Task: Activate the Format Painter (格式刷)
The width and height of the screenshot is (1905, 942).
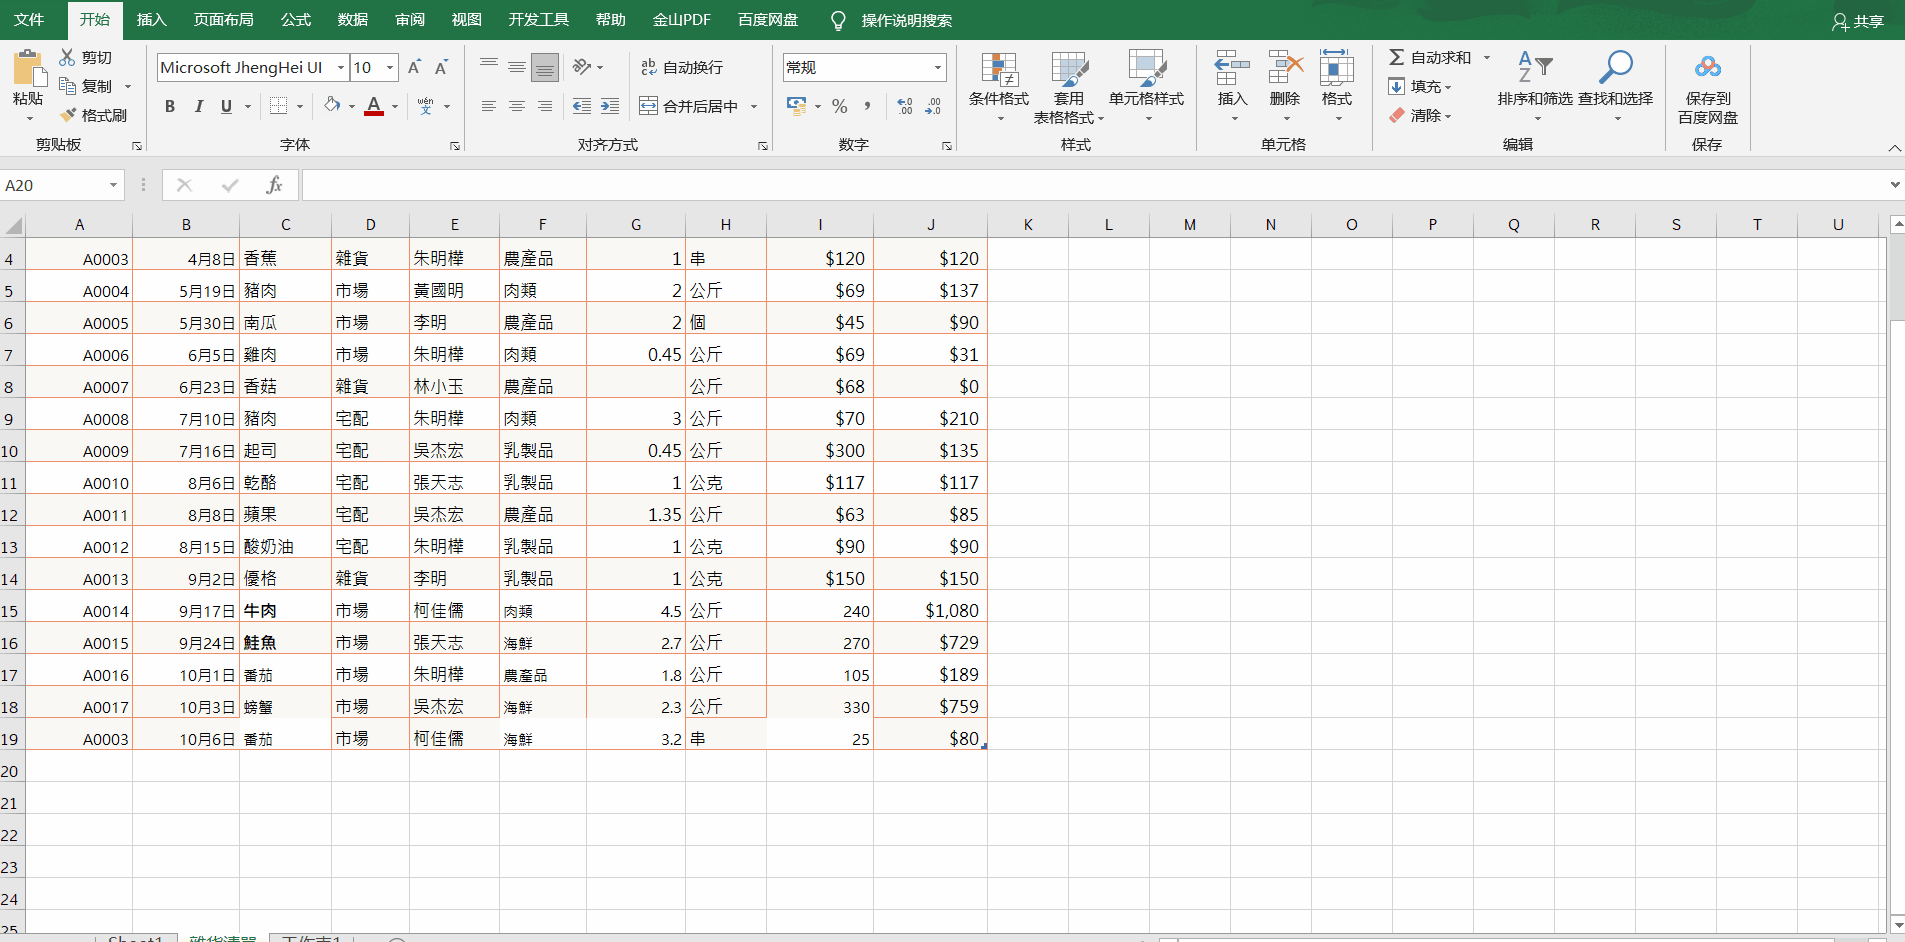Action: click(x=93, y=116)
